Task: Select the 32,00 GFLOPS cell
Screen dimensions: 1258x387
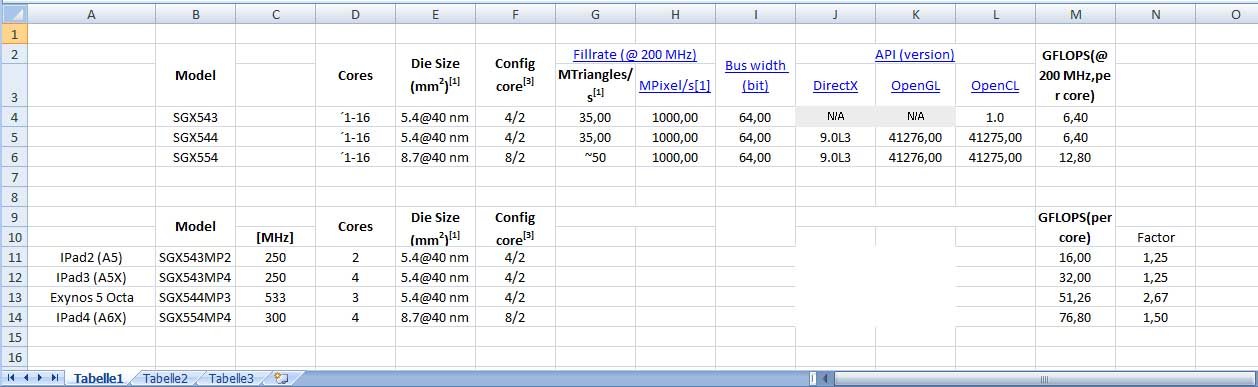Action: (x=1075, y=277)
